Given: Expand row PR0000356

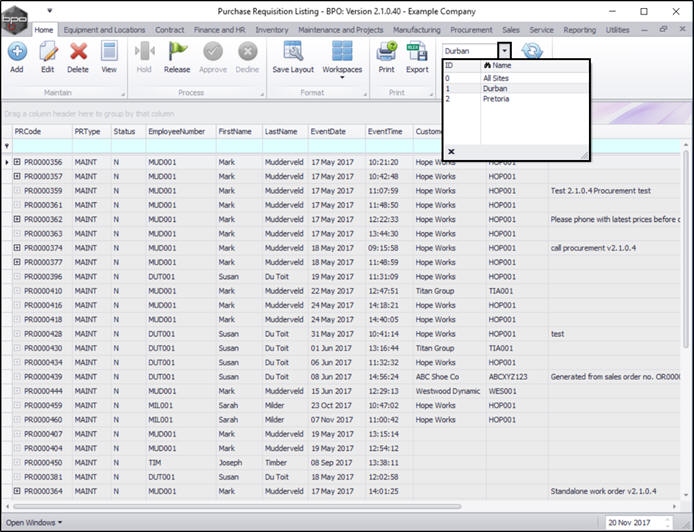Looking at the screenshot, I should click(x=17, y=162).
